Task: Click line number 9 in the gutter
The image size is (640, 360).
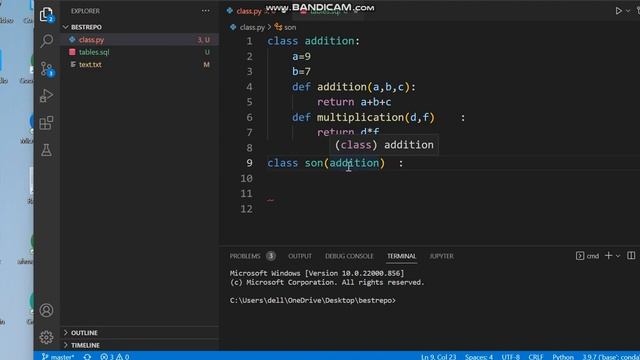Action: coord(249,163)
